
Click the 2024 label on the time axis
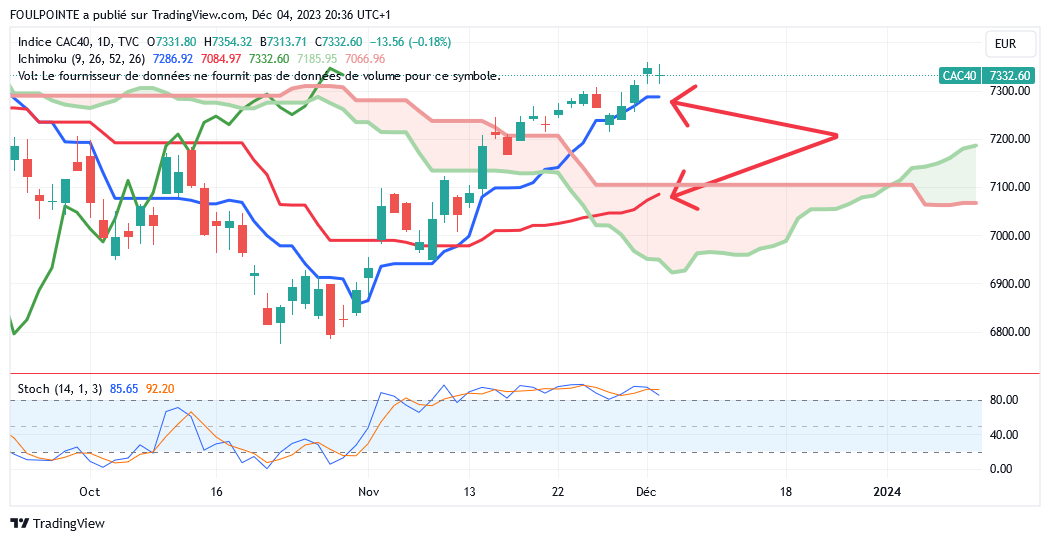(x=886, y=492)
